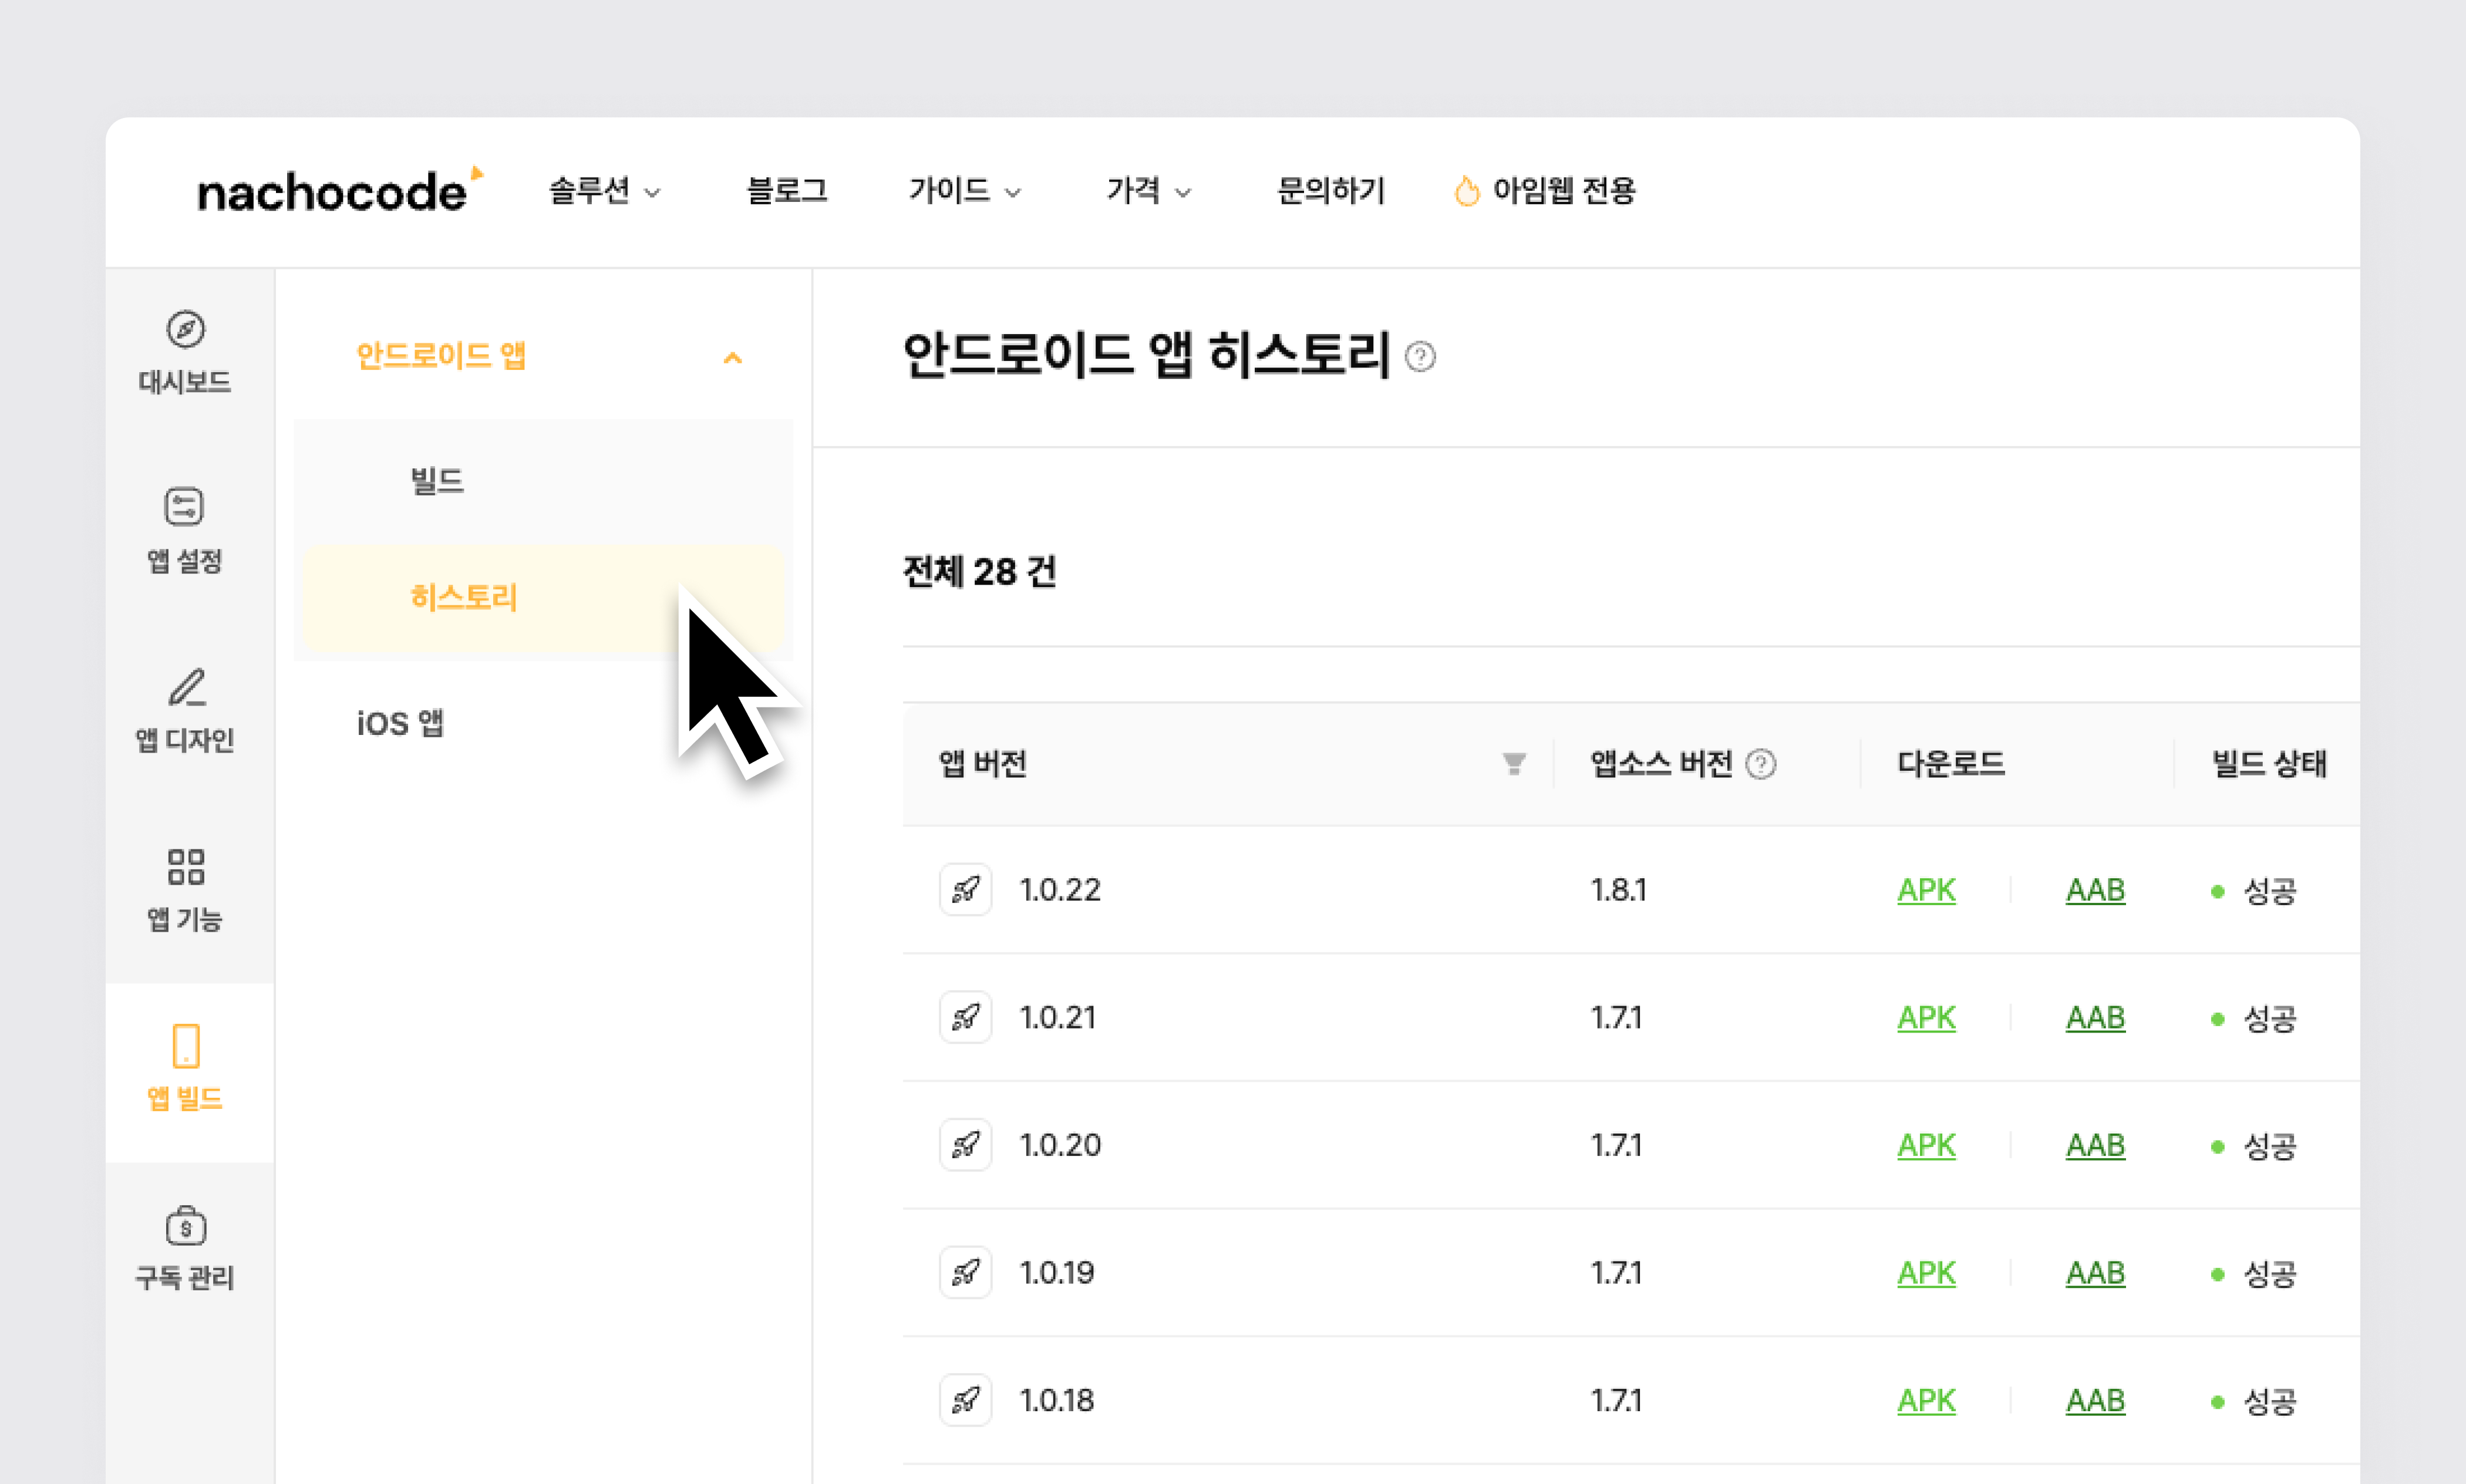Click the 앱소스 버전 help icon
This screenshot has width=2466, height=1484.
tap(1761, 765)
